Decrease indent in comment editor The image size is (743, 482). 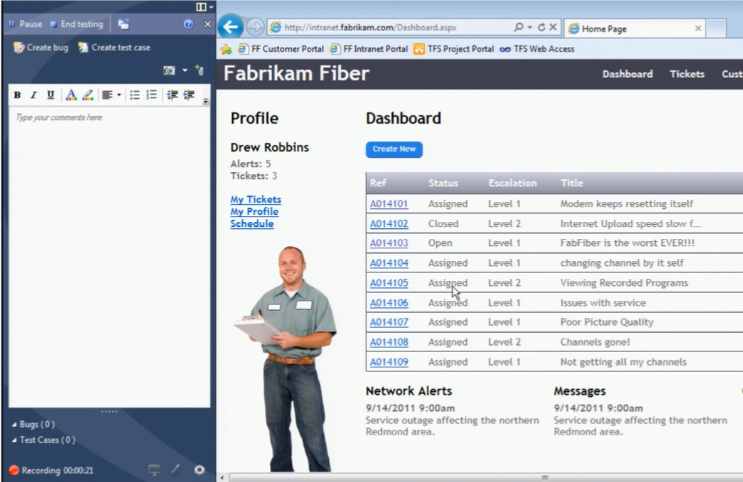click(x=172, y=95)
